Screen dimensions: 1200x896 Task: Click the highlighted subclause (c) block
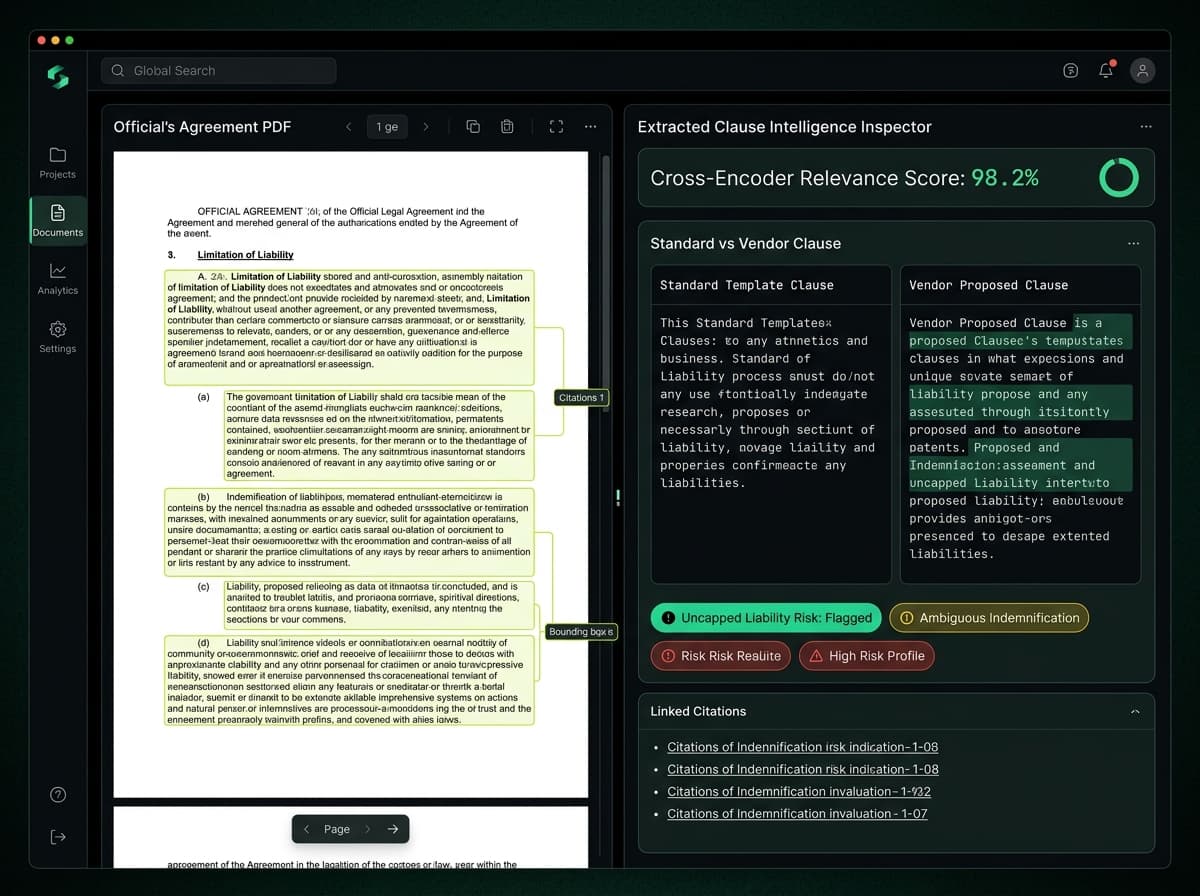click(379, 603)
